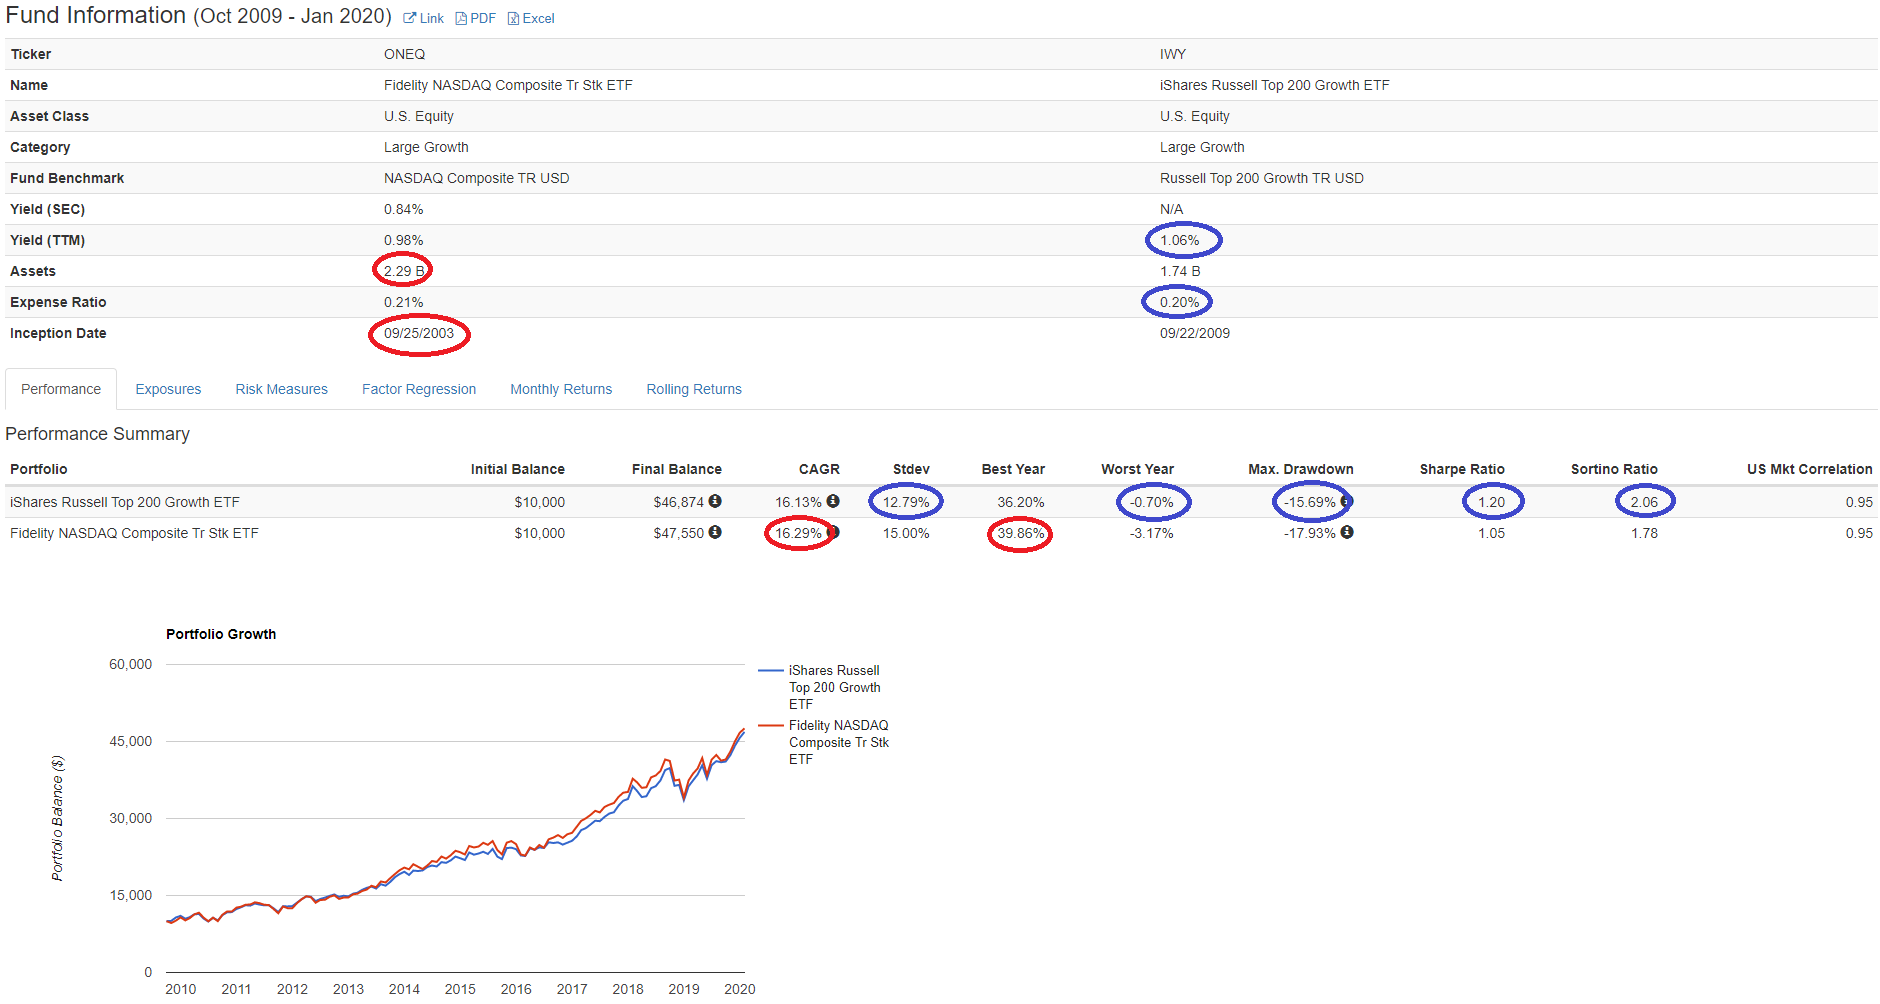This screenshot has height=1004, width=1880.
Task: Open the Risk Measures tab
Action: [282, 389]
